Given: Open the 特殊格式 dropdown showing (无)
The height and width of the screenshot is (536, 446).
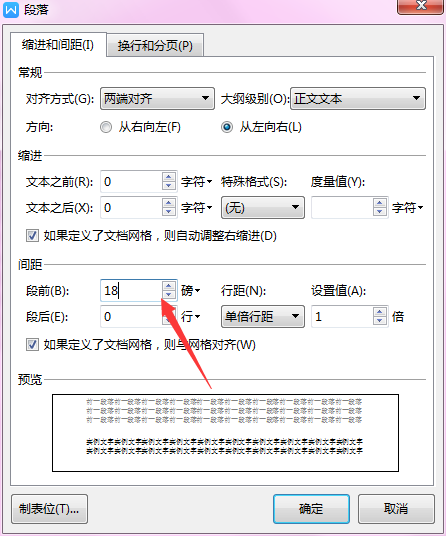Looking at the screenshot, I should coord(263,207).
